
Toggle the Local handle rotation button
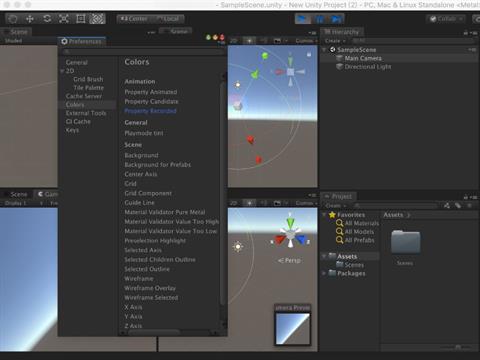pos(168,19)
